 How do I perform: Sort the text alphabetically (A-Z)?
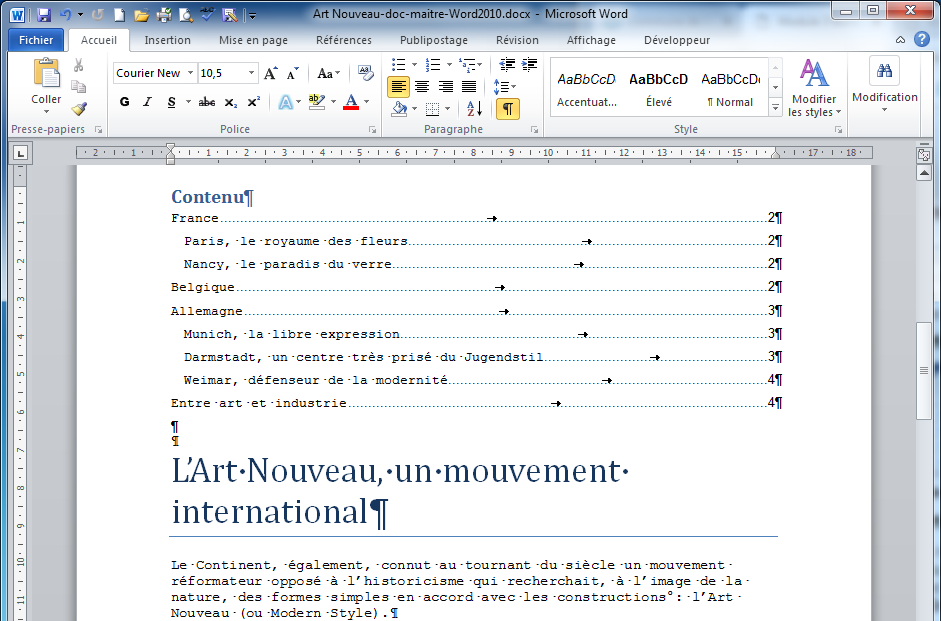point(474,109)
